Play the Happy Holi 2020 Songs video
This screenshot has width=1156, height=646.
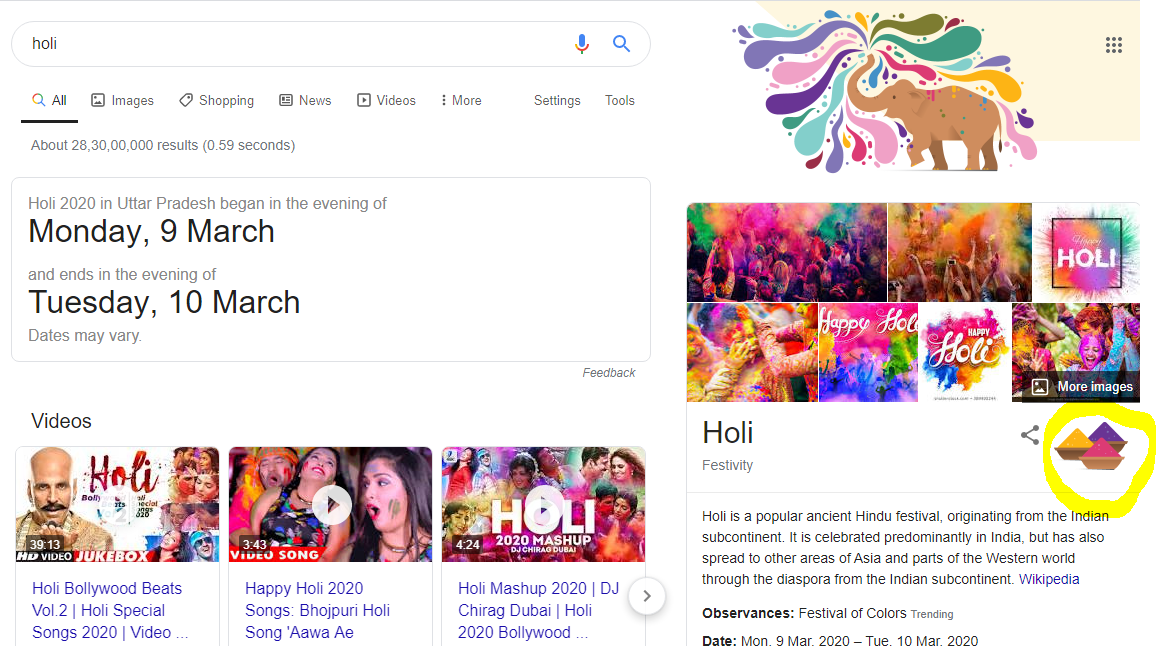(330, 505)
